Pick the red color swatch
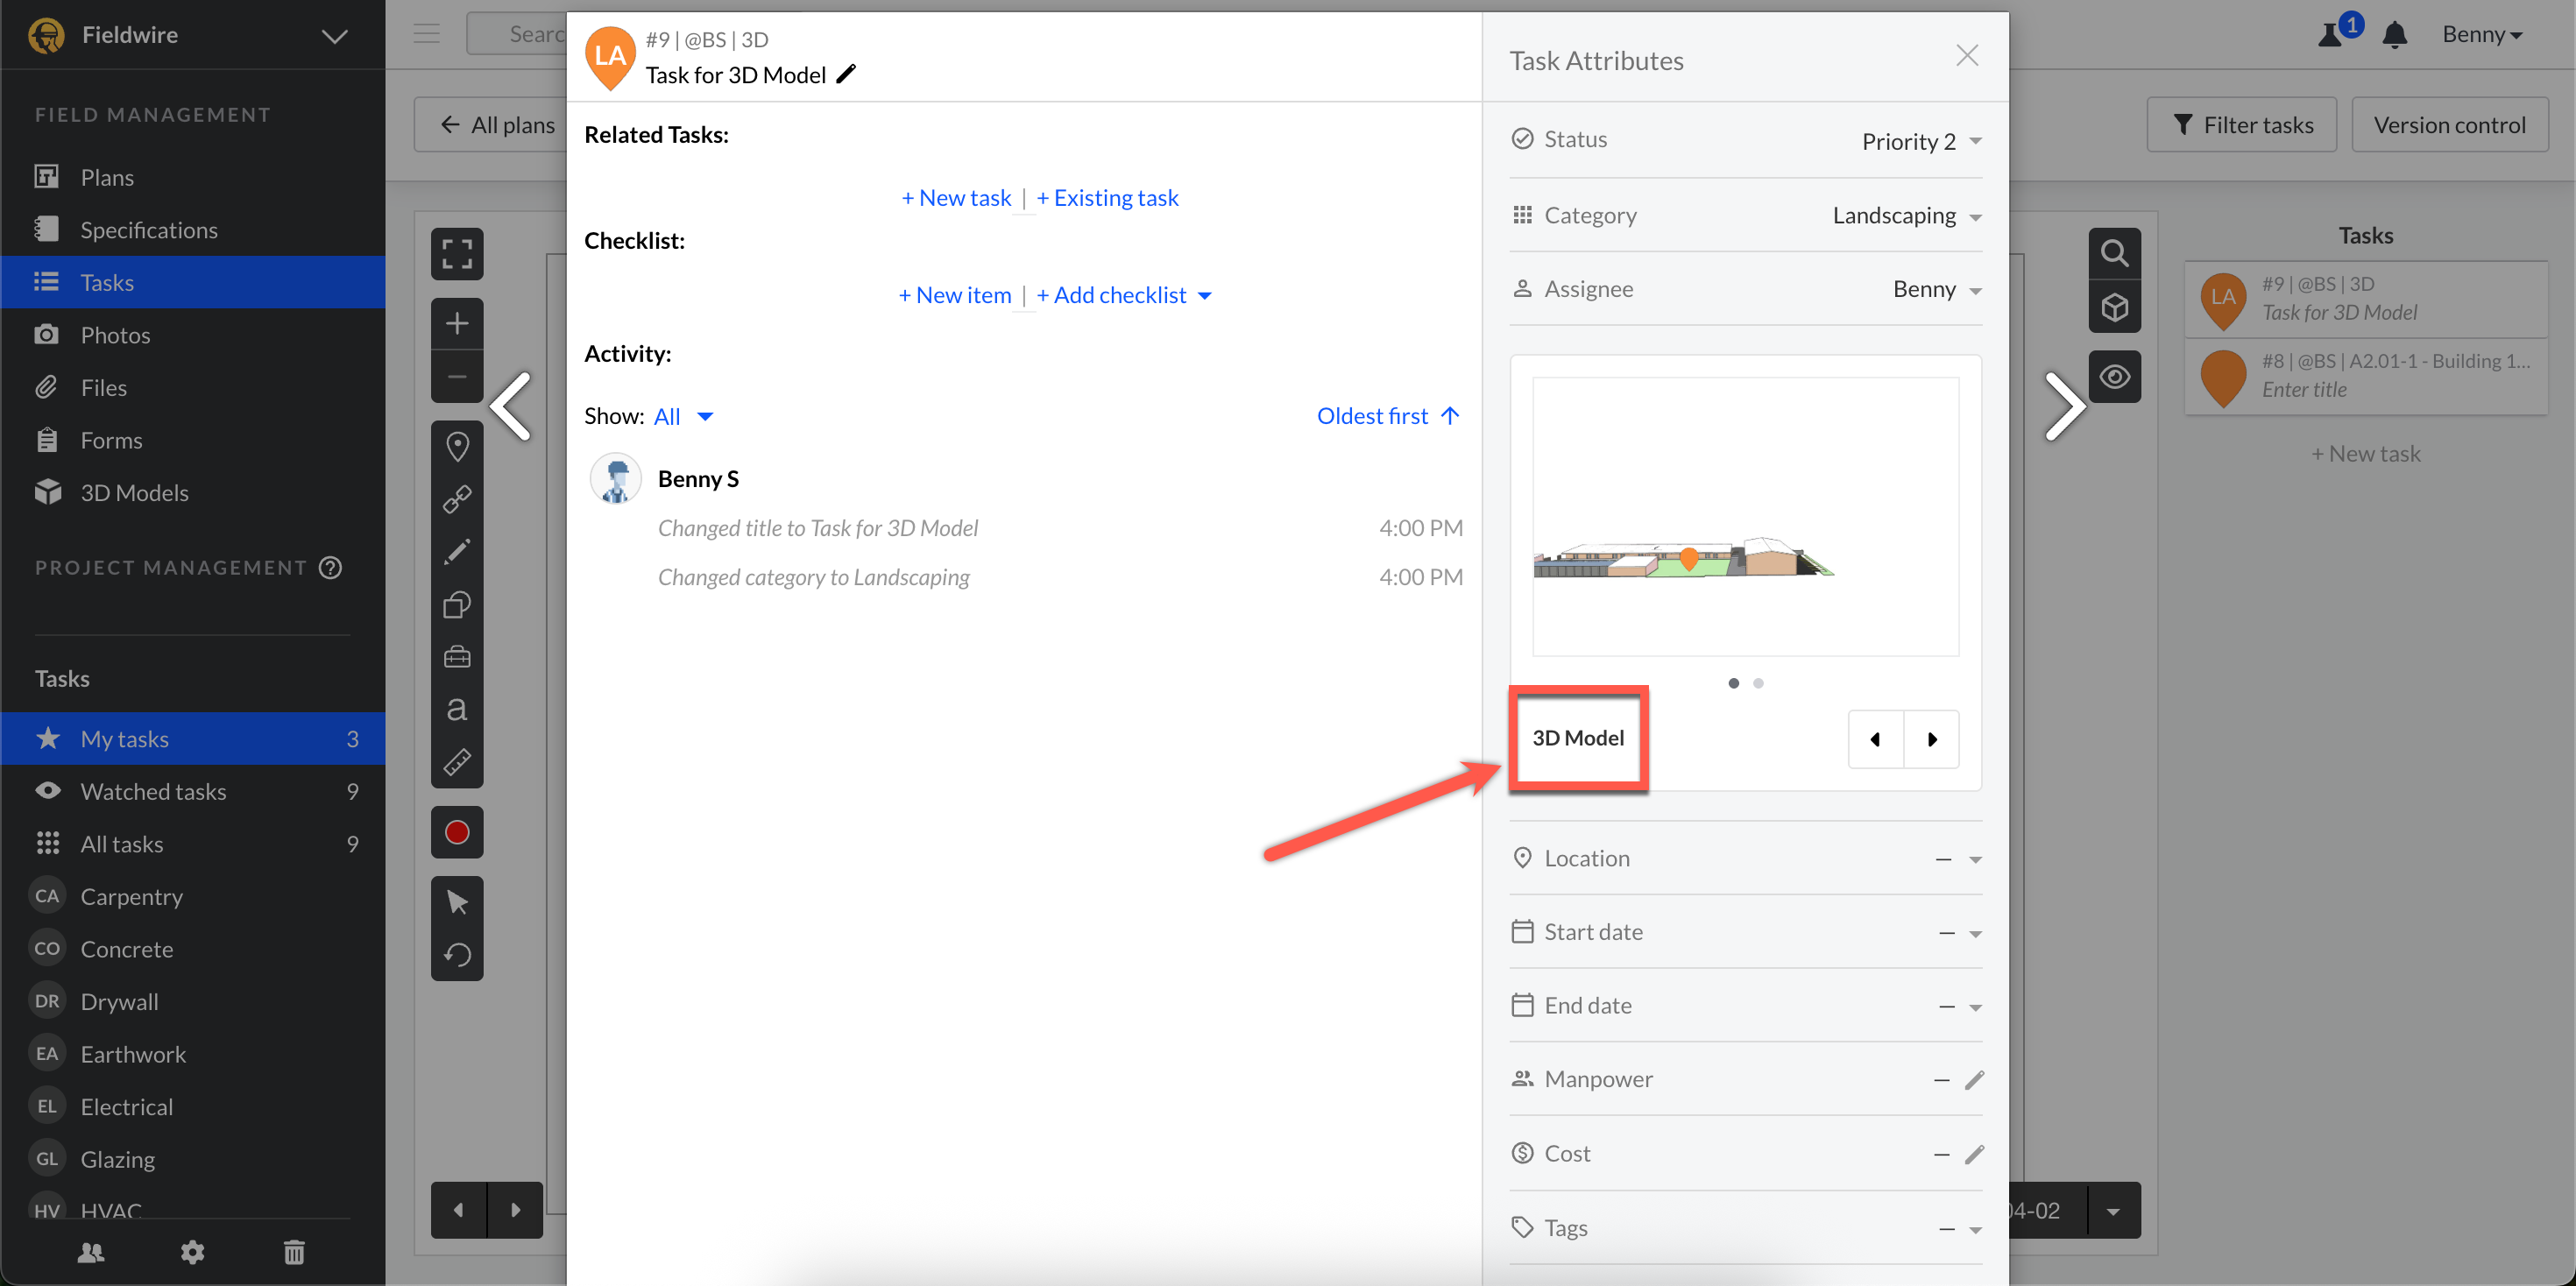The image size is (2576, 1286). coord(457,832)
